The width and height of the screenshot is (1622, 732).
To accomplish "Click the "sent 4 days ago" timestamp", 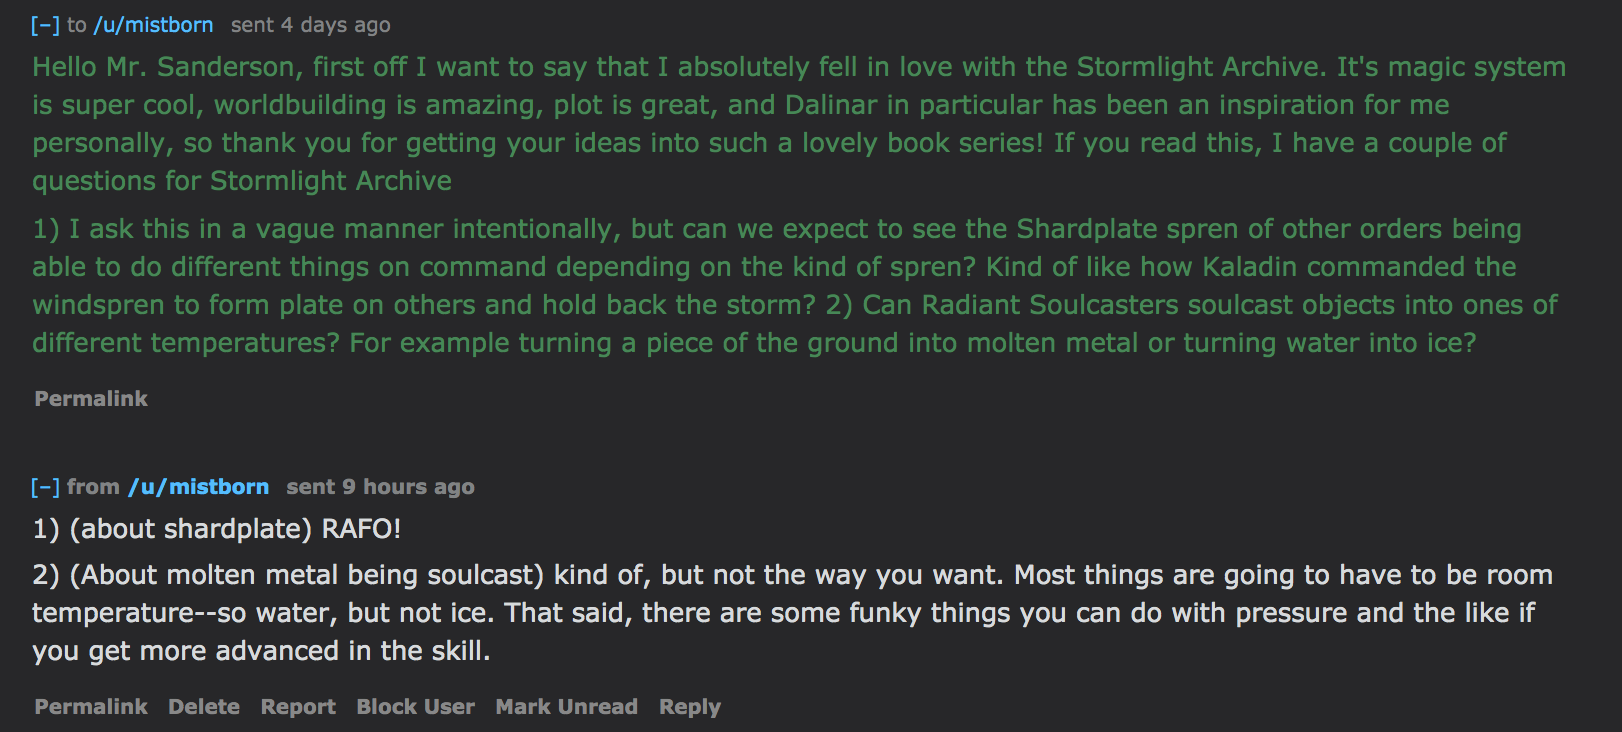I will 311,25.
